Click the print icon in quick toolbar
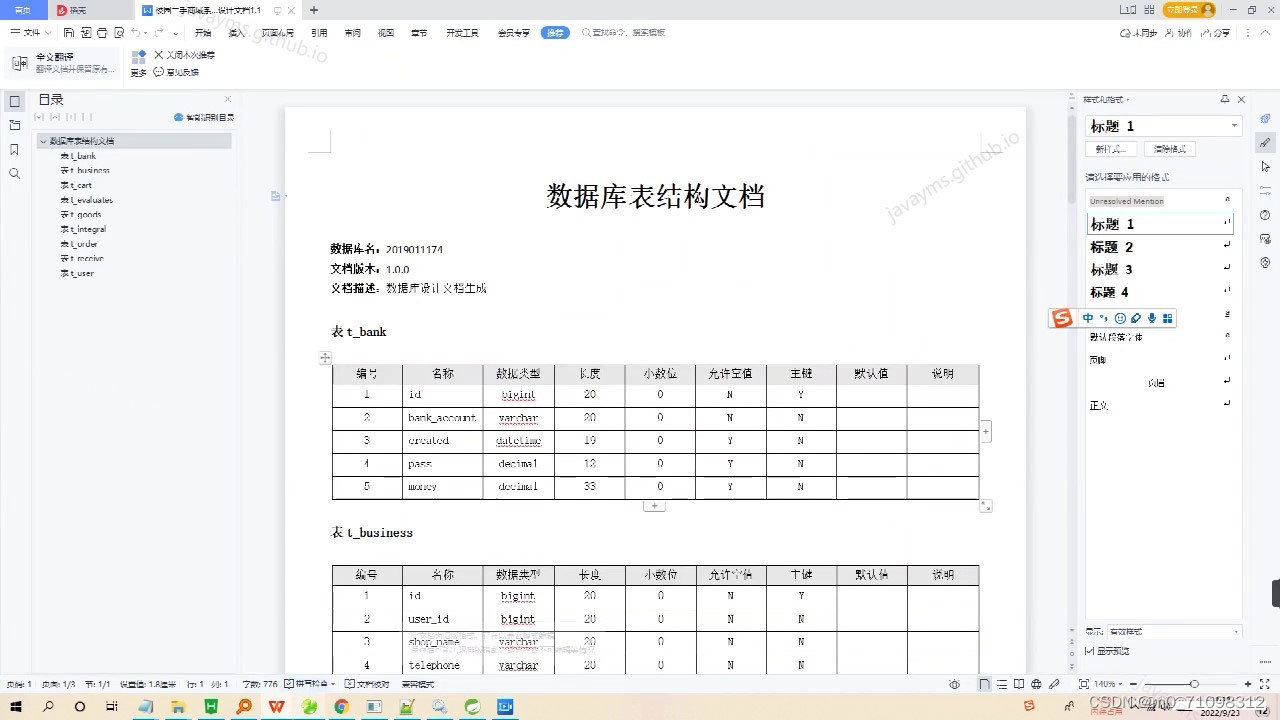 coord(103,33)
